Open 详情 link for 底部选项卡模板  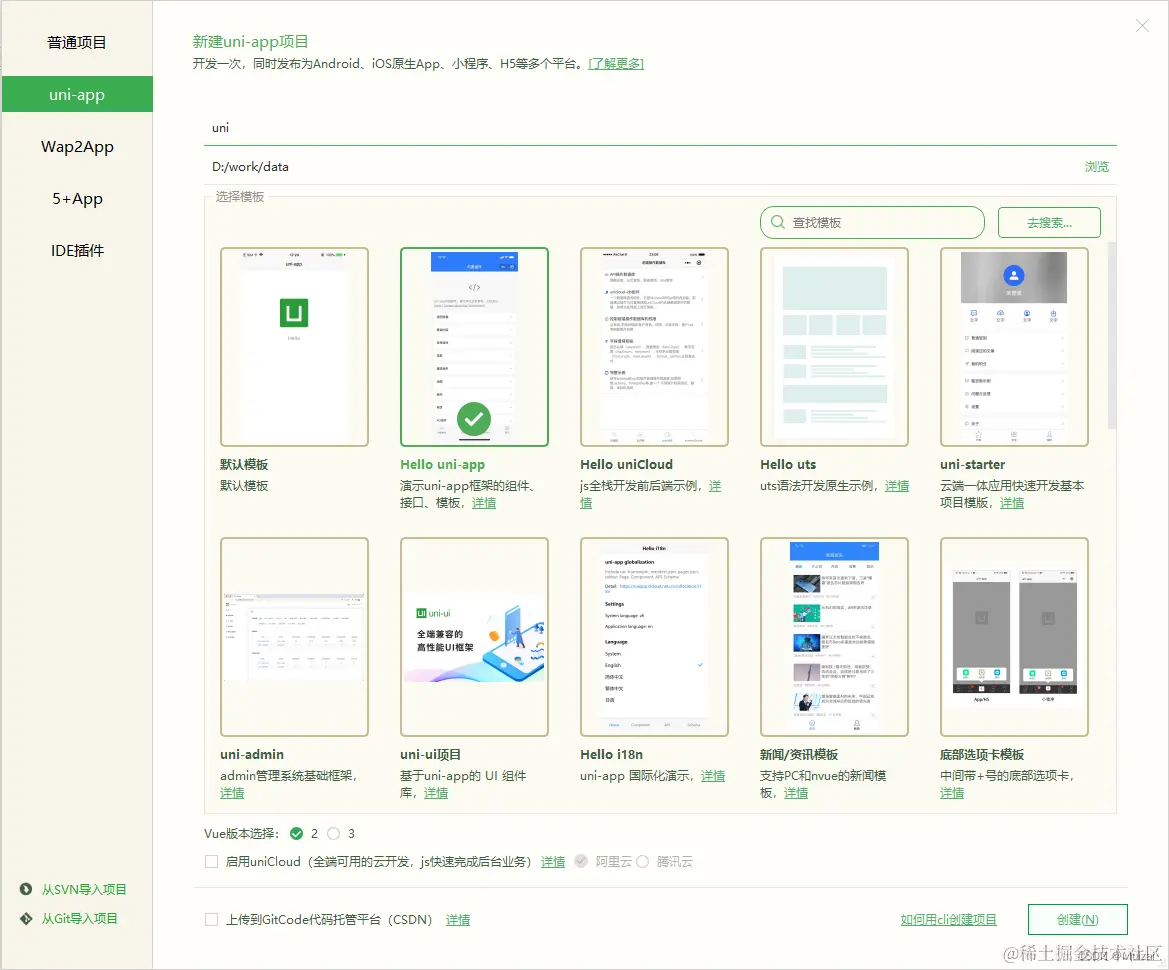(x=952, y=793)
